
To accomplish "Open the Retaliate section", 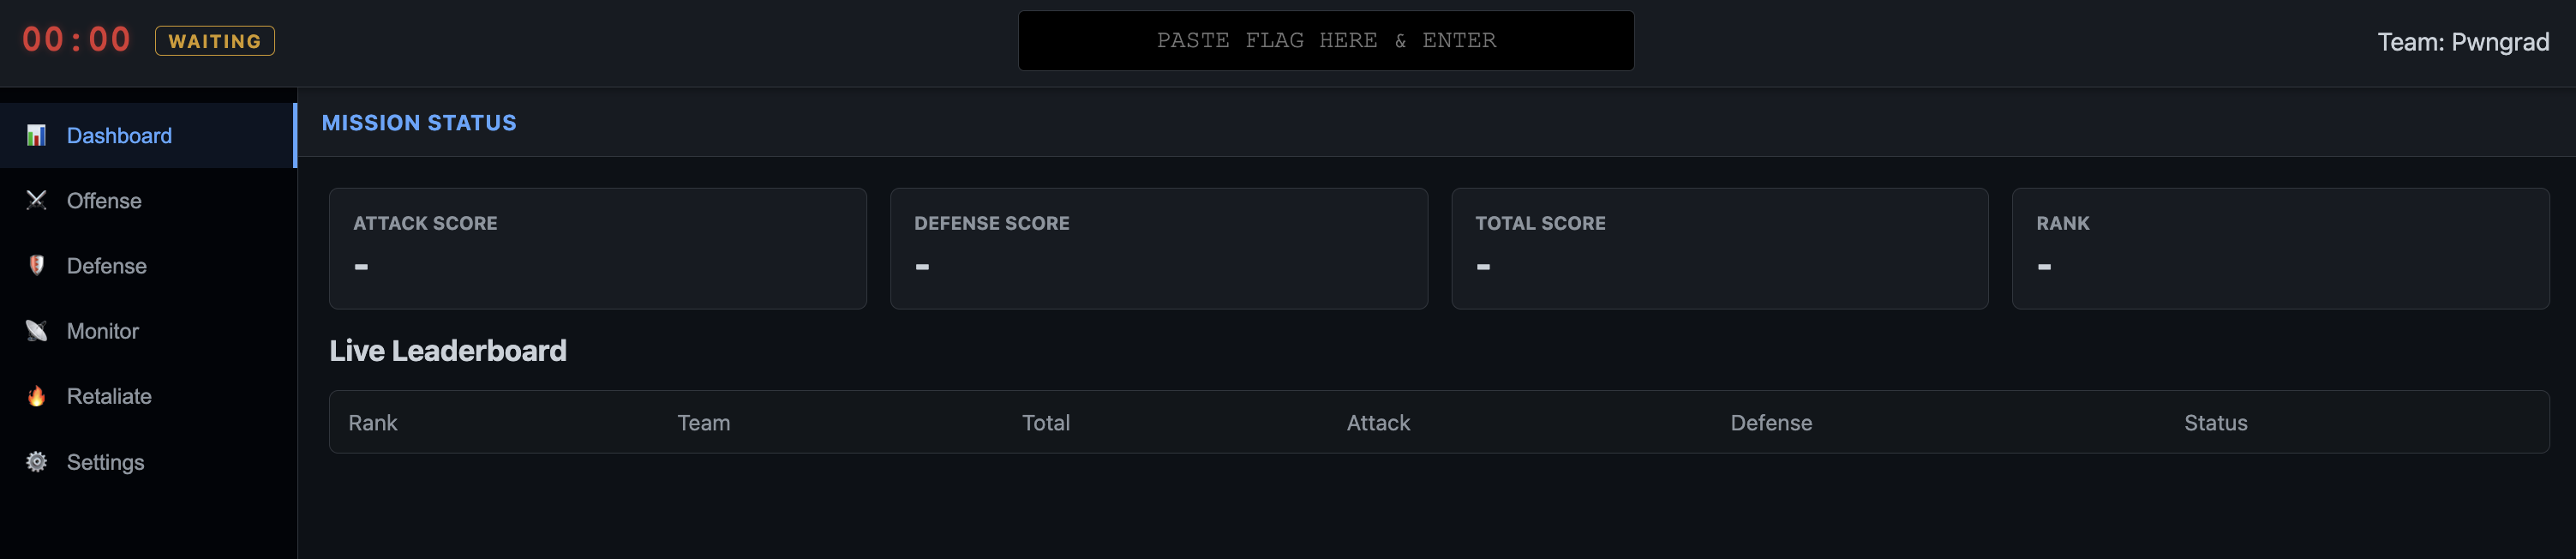I will (x=109, y=396).
